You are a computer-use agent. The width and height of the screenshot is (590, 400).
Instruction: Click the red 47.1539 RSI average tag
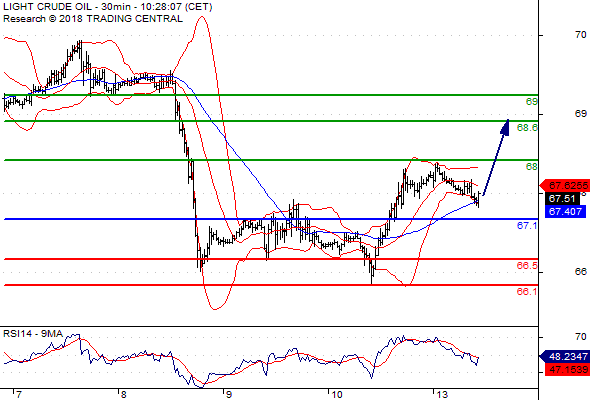click(x=567, y=370)
